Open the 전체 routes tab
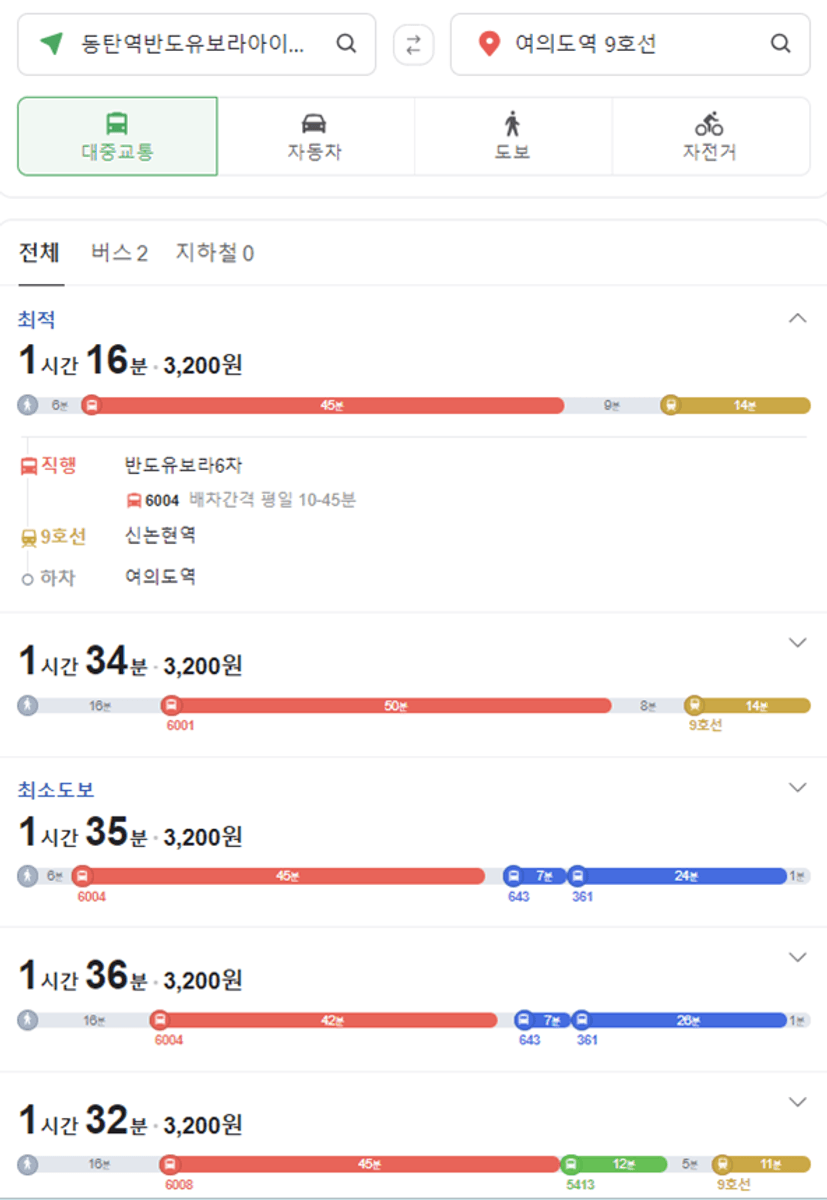Image resolution: width=827 pixels, height=1200 pixels. click(40, 252)
